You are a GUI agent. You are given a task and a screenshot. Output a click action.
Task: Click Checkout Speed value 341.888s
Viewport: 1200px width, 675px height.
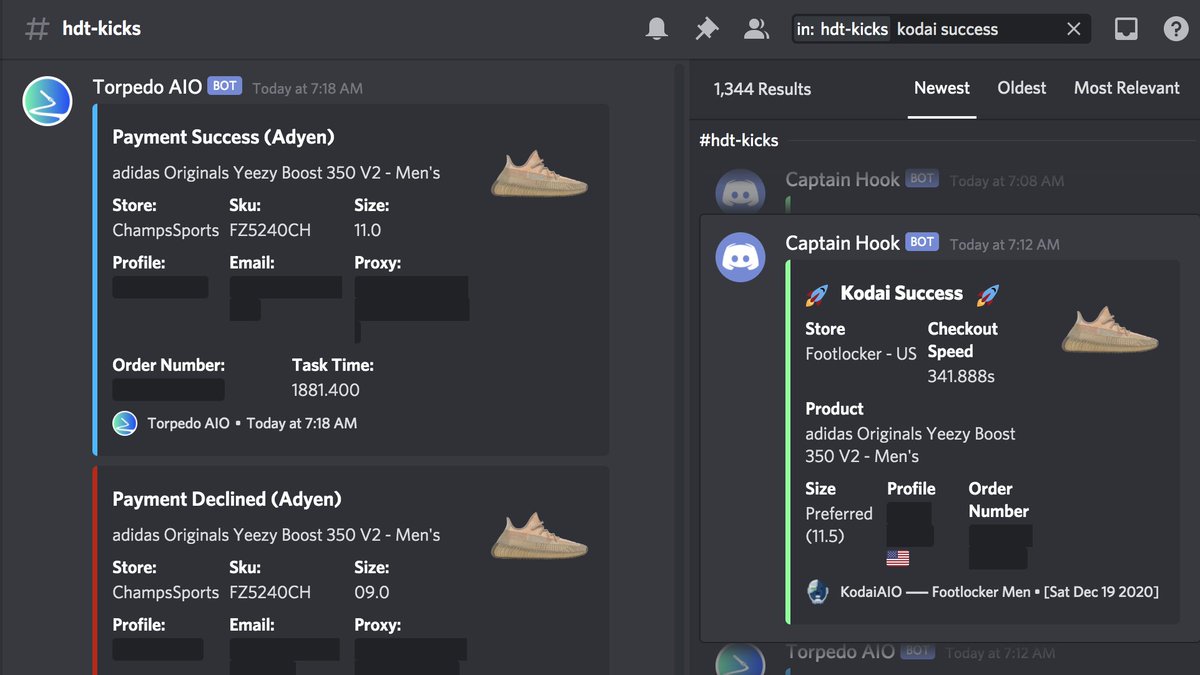961,377
